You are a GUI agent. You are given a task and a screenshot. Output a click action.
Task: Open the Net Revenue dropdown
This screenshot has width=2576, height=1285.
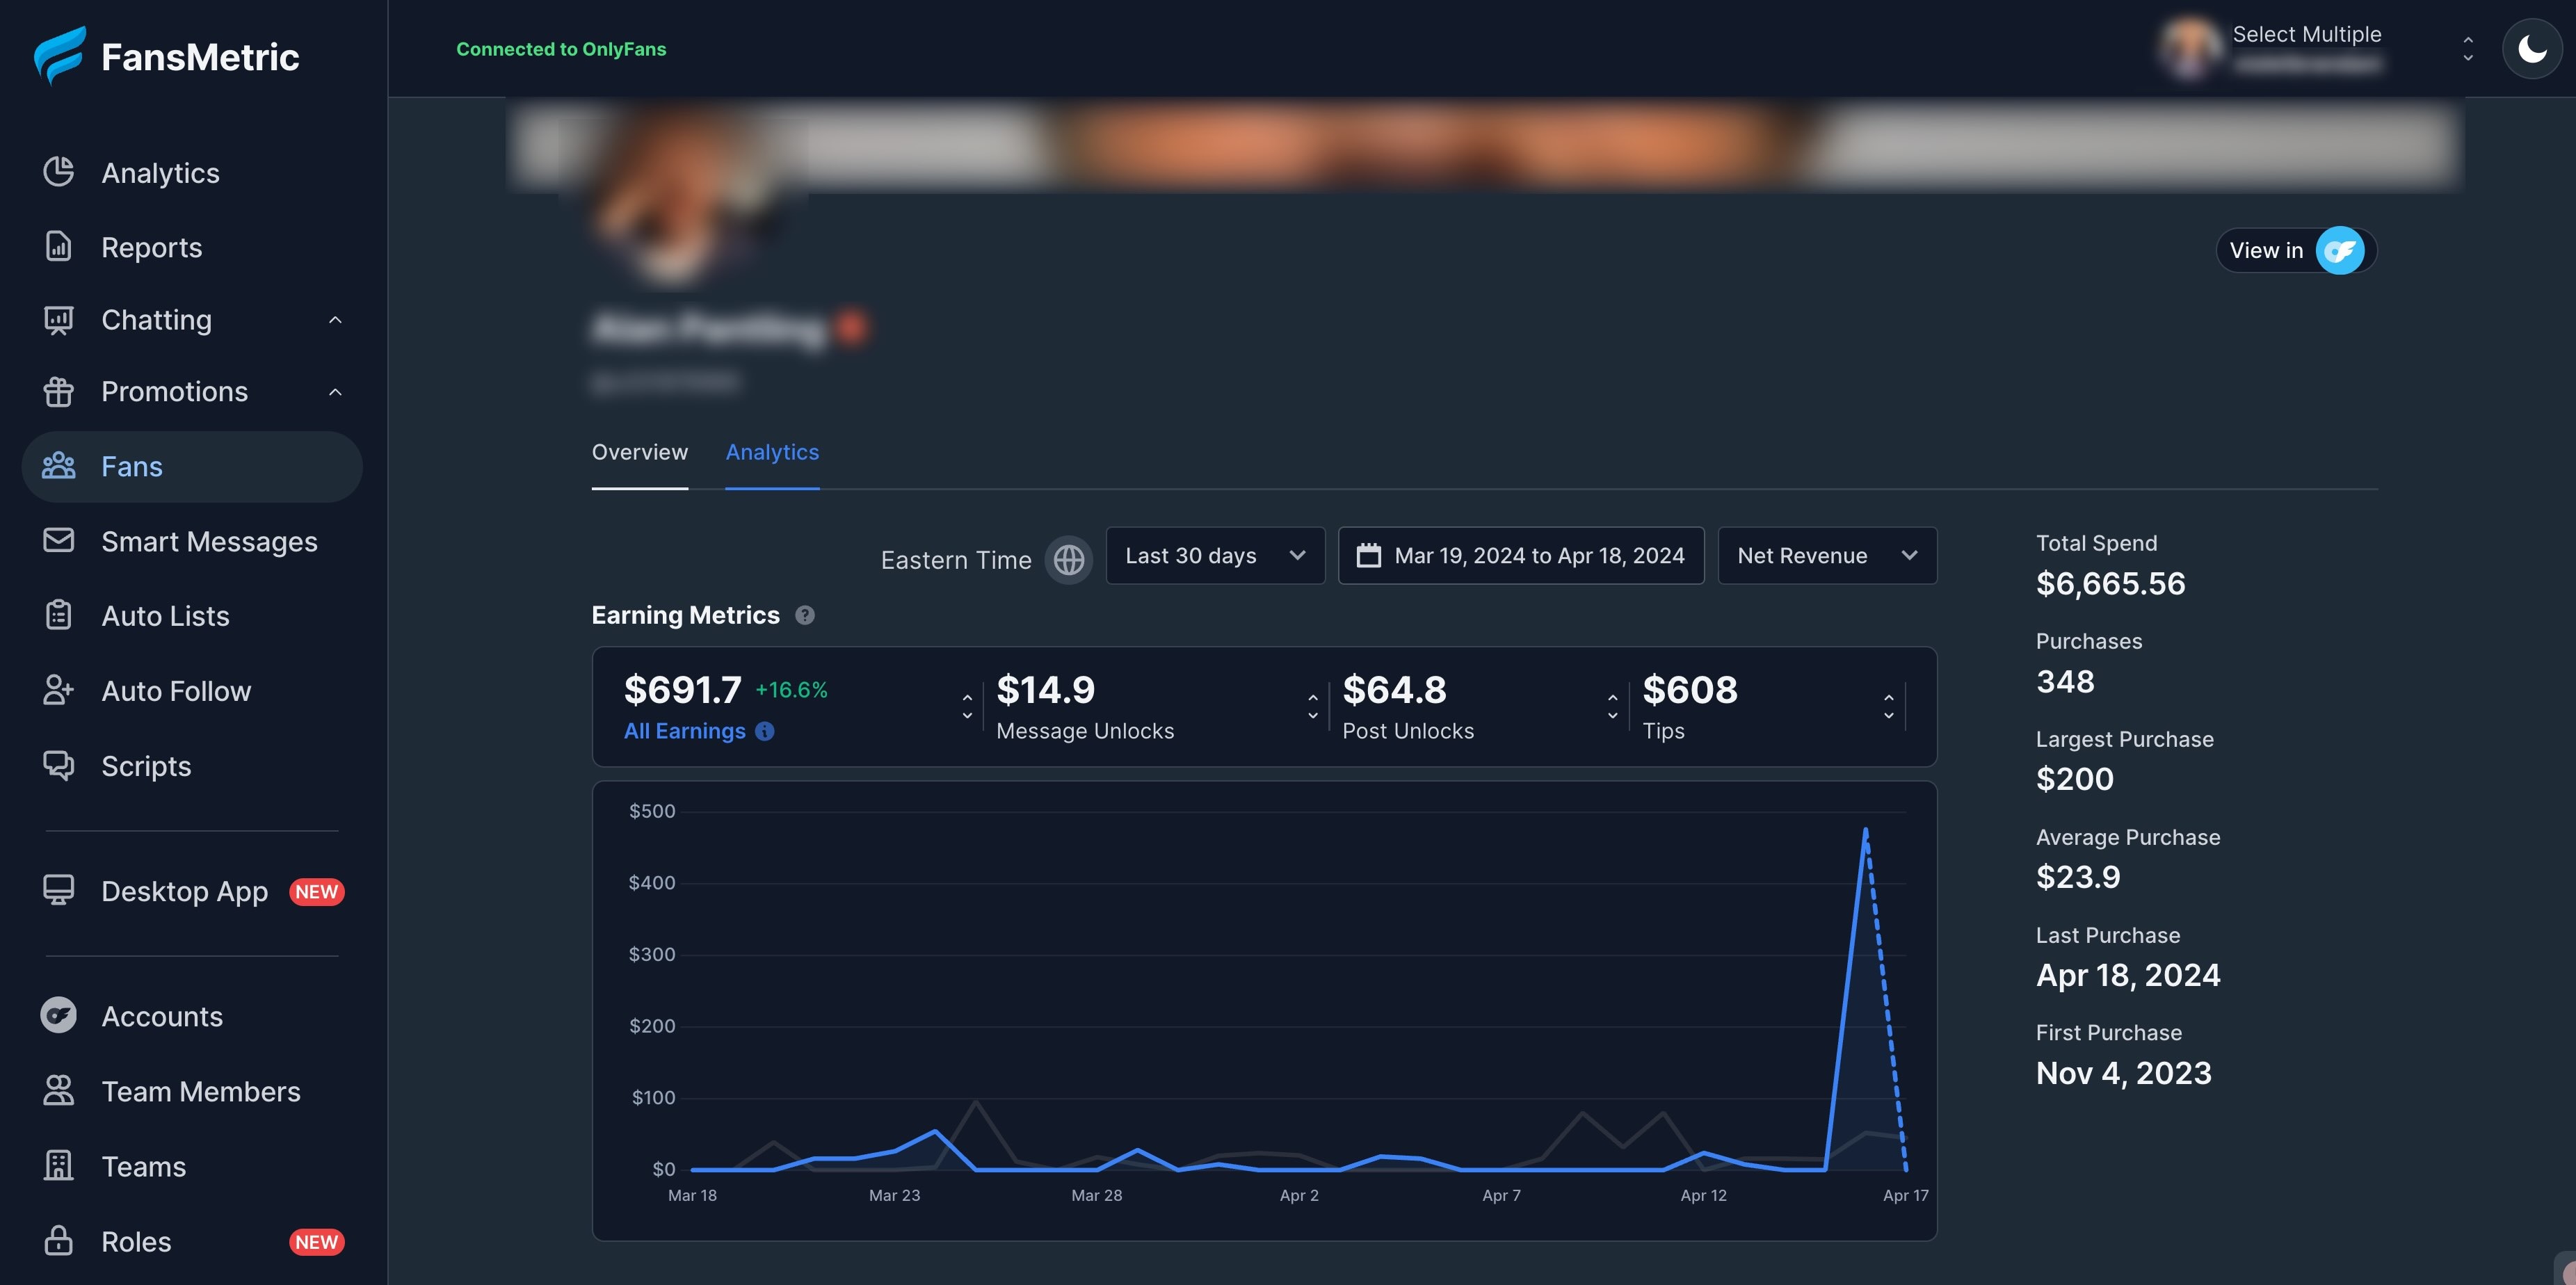(x=1827, y=555)
